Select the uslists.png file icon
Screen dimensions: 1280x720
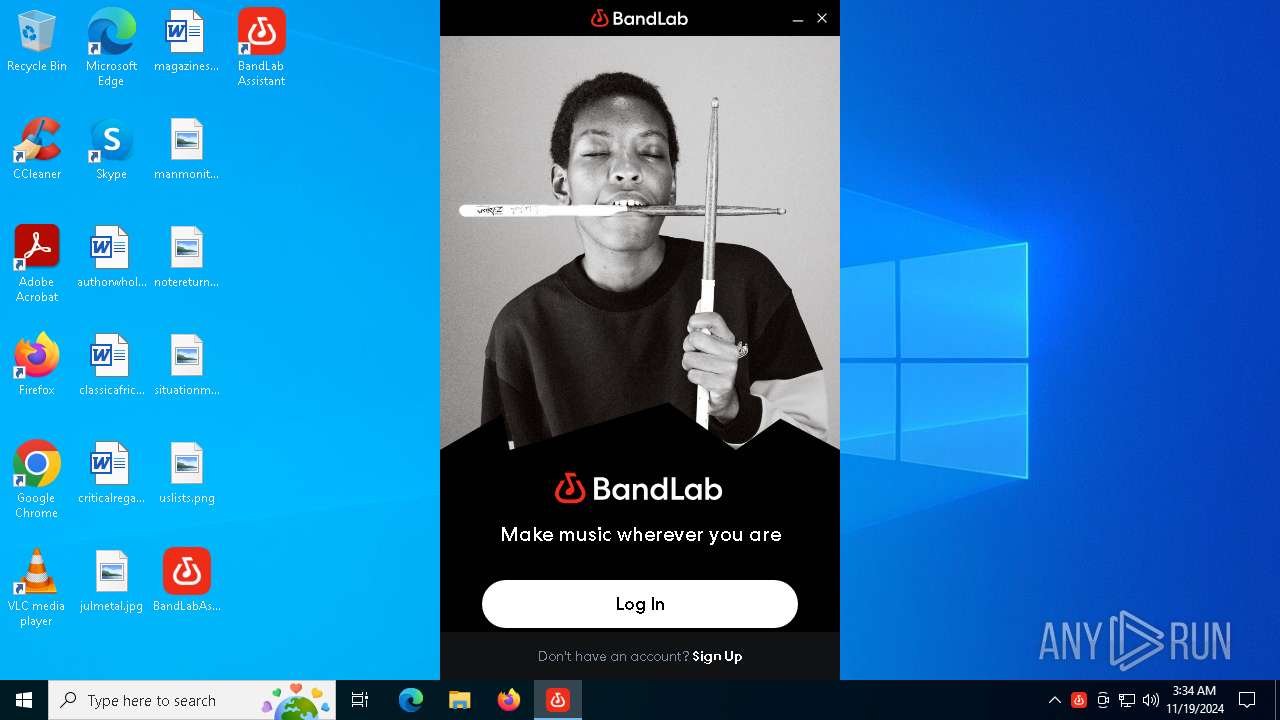click(x=186, y=474)
